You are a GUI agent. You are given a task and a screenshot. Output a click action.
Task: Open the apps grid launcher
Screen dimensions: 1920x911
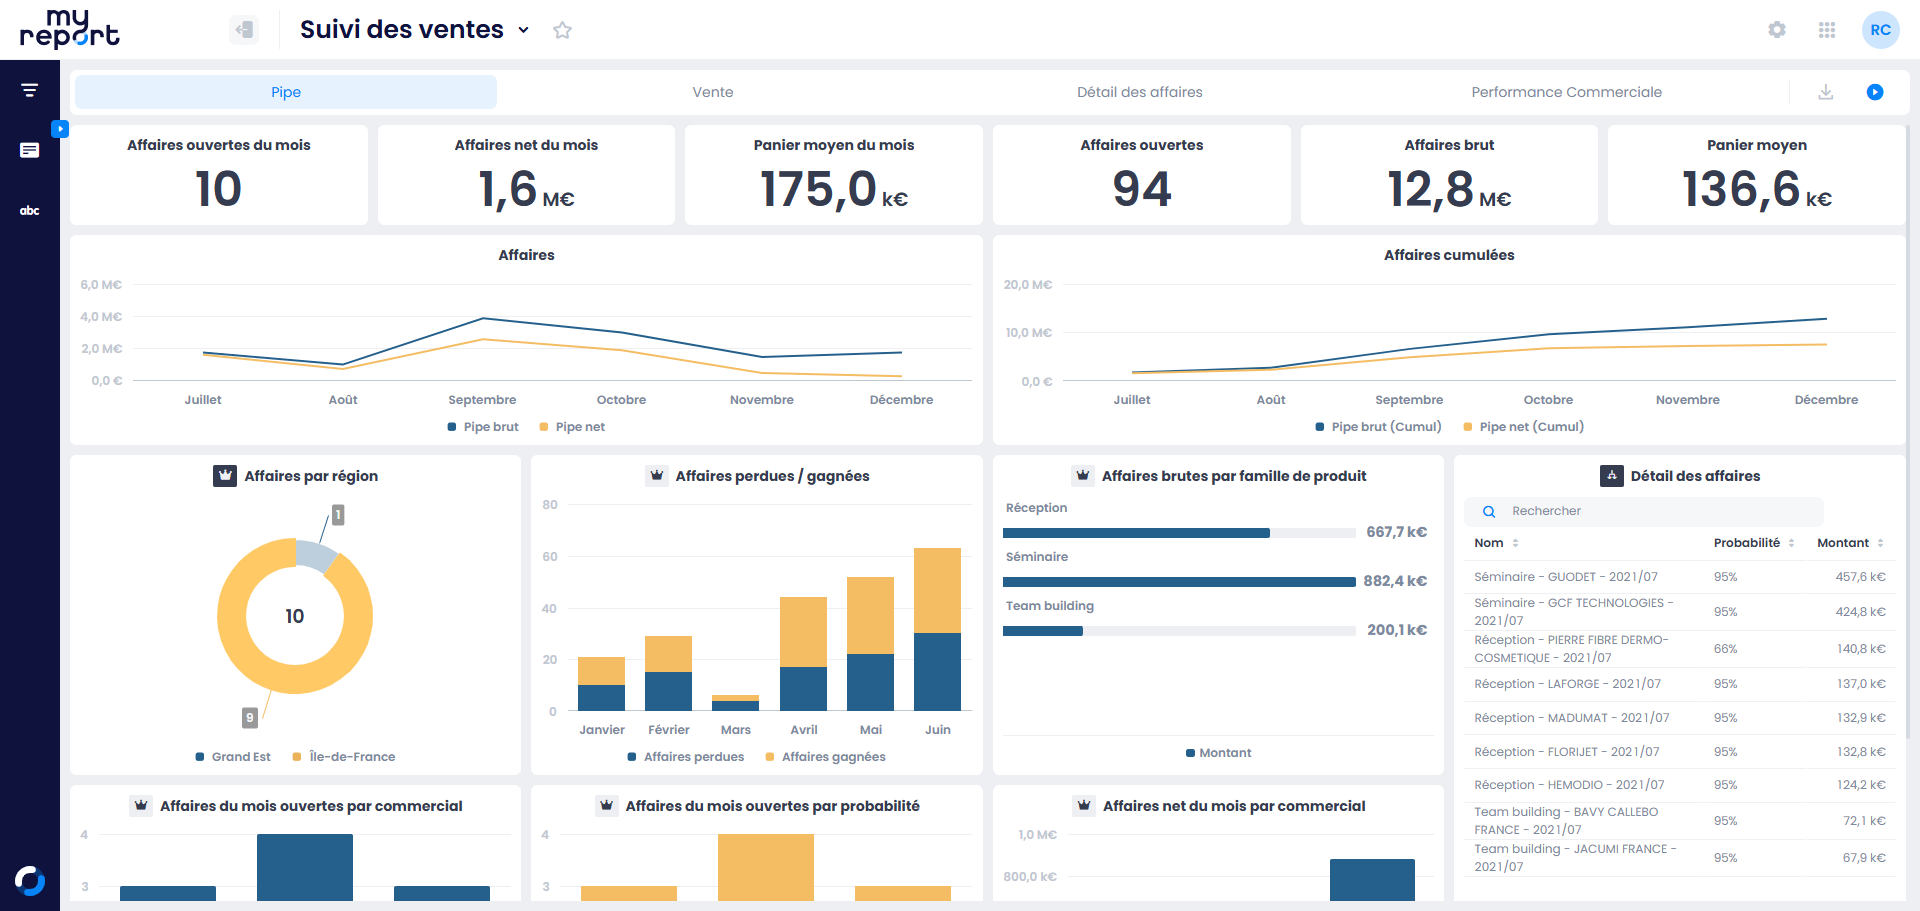pyautogui.click(x=1826, y=30)
